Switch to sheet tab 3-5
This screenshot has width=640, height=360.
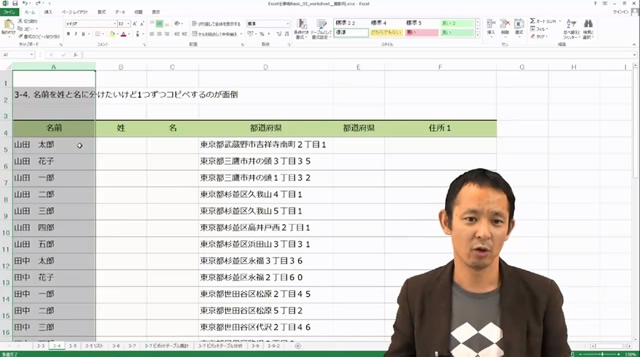[73, 346]
